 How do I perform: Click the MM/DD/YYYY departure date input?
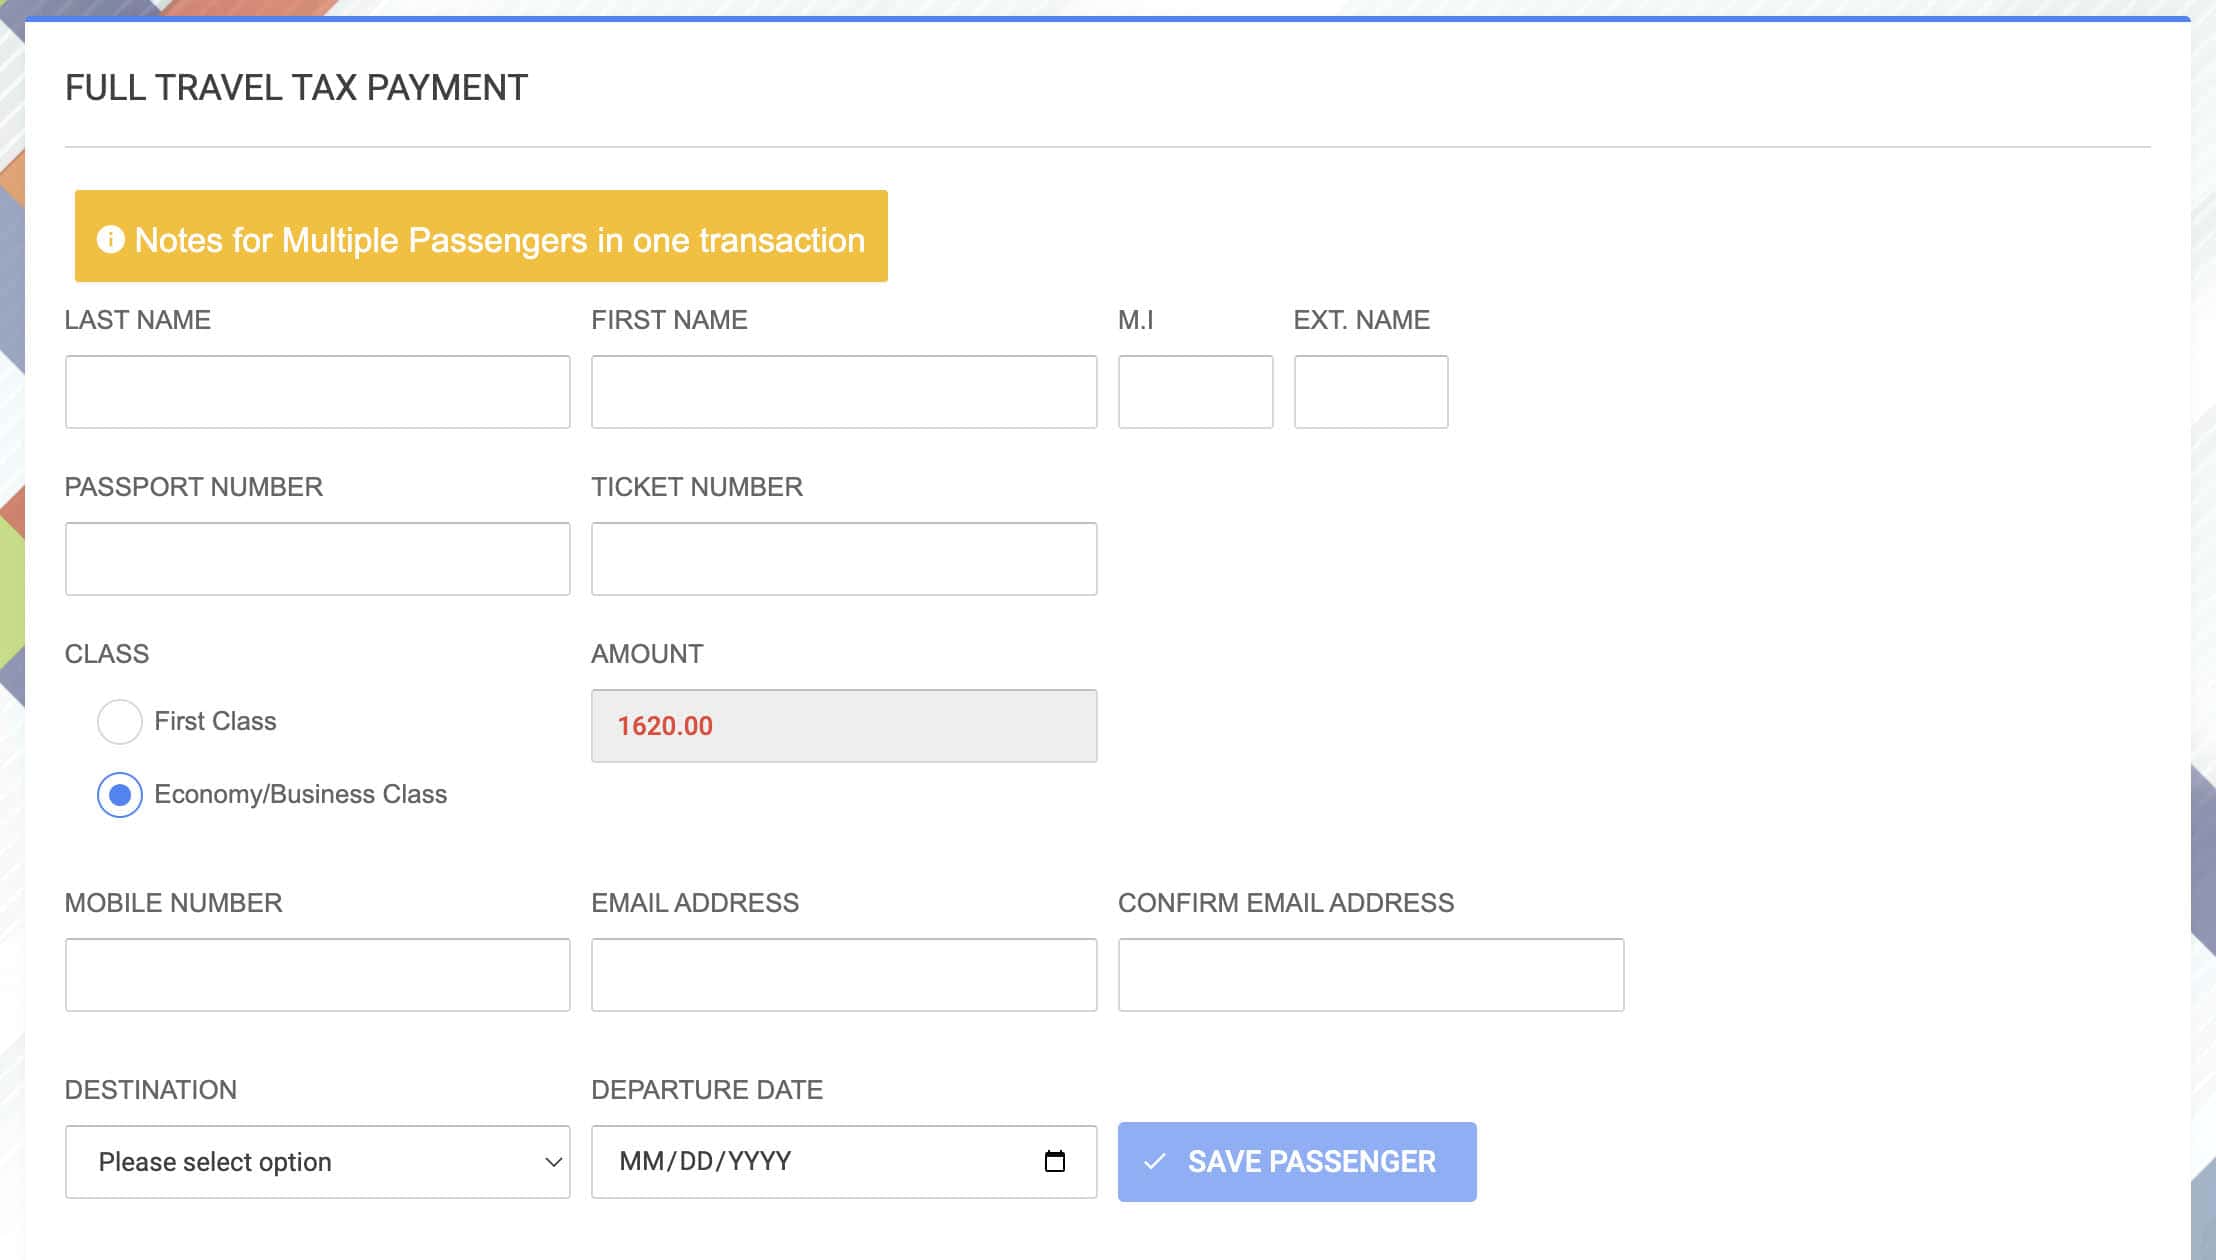(800, 1161)
